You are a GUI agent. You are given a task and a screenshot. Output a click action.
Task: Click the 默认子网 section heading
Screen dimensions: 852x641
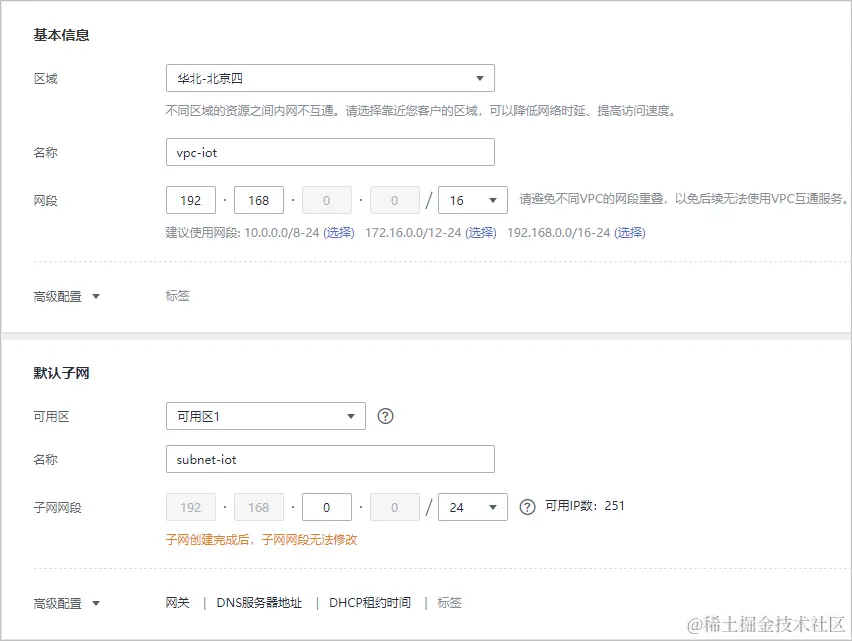[x=61, y=373]
